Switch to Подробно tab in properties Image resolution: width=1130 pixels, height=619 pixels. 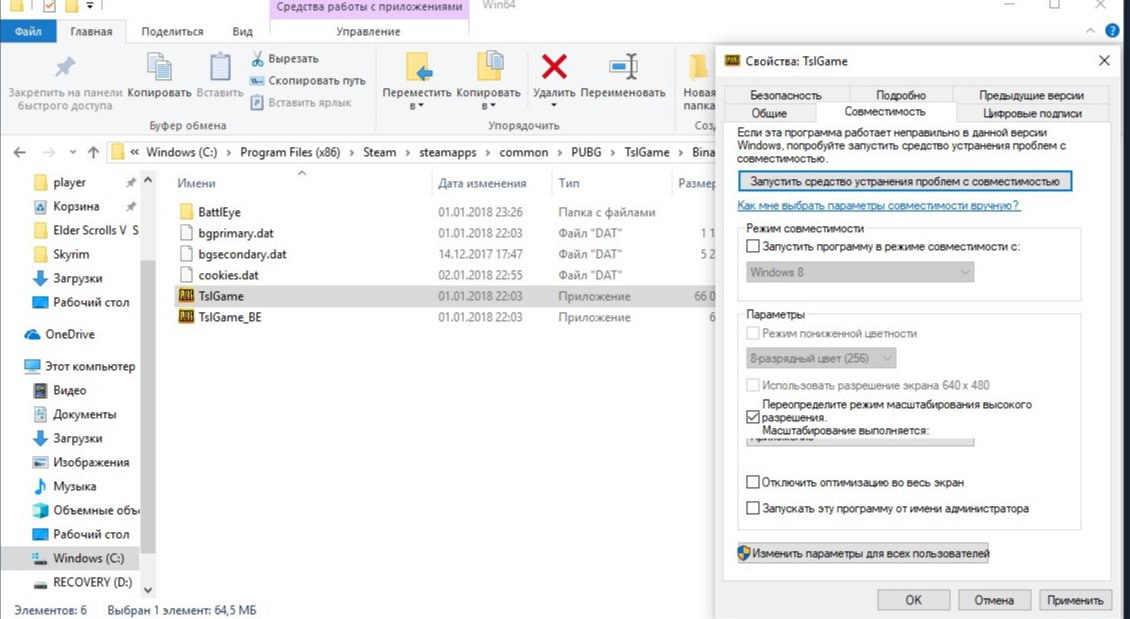(901, 94)
